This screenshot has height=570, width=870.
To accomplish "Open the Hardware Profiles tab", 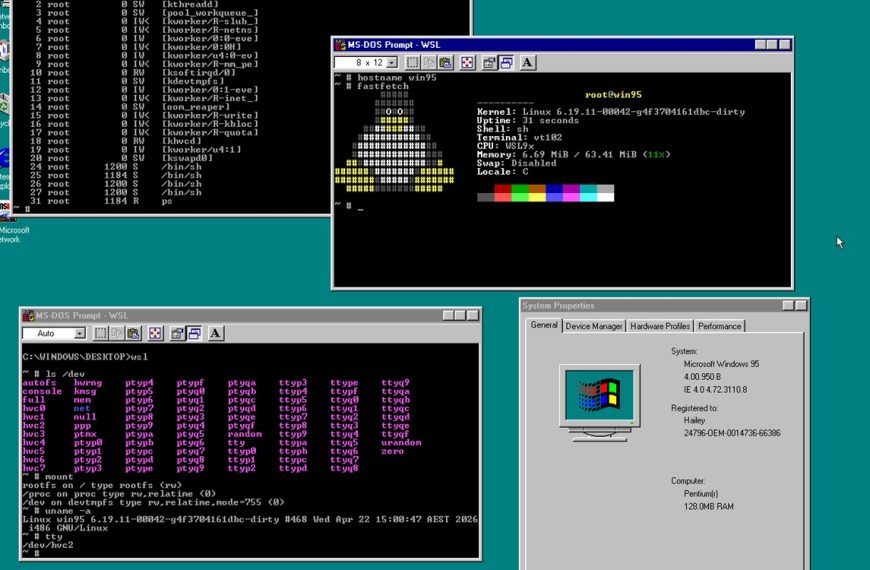I will (x=660, y=326).
